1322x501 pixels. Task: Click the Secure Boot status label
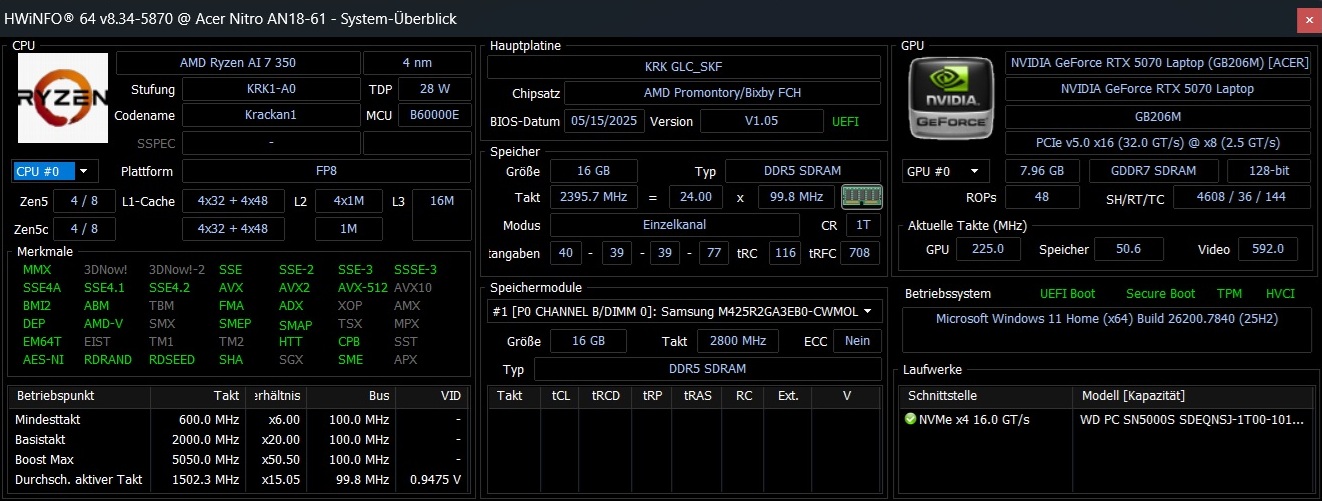pos(1160,294)
